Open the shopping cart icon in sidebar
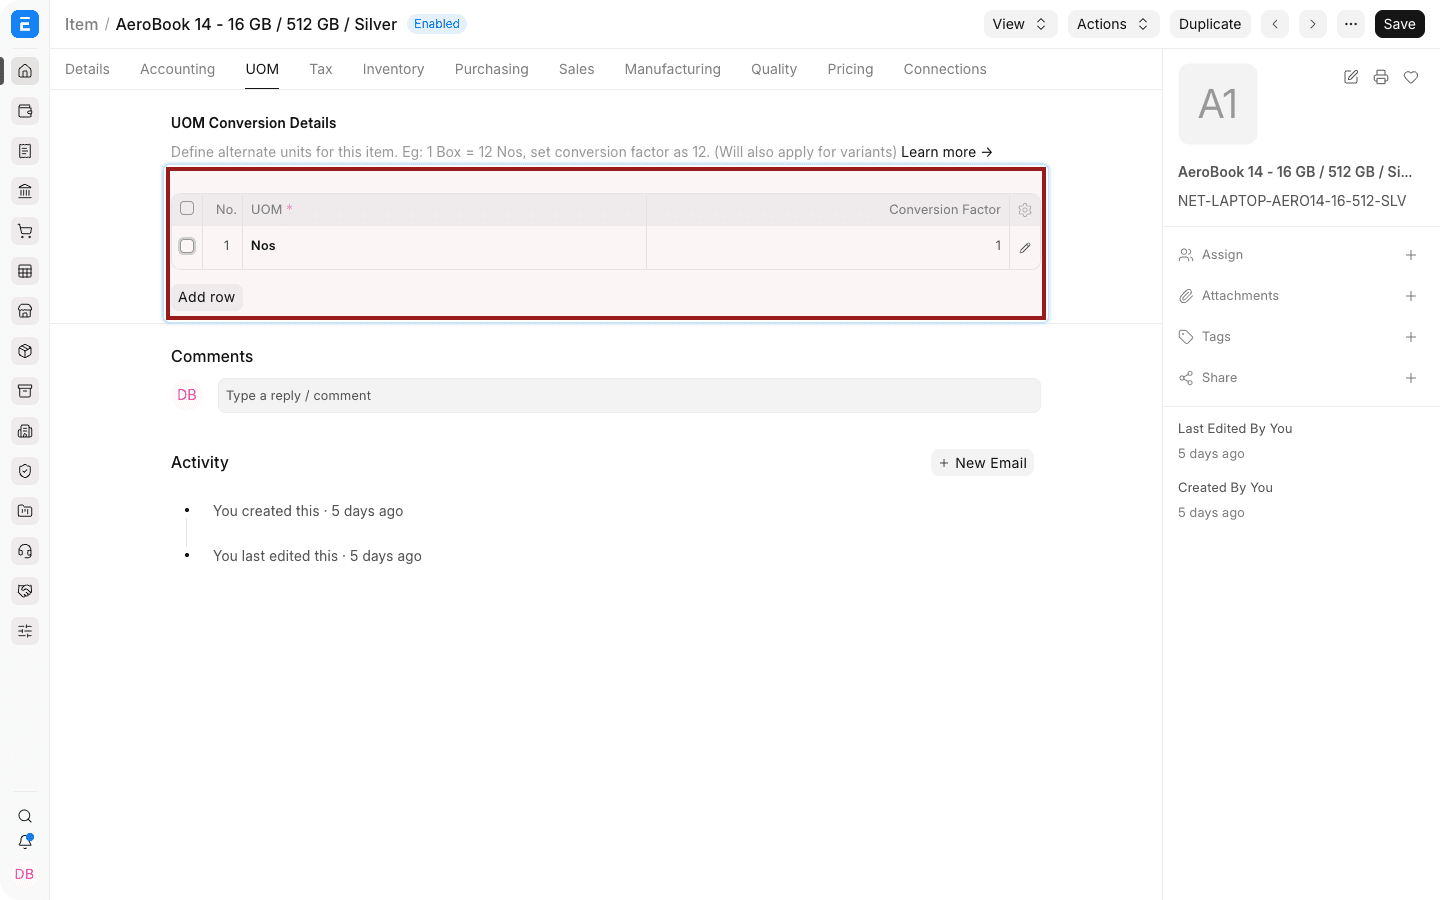The width and height of the screenshot is (1440, 900). [25, 231]
